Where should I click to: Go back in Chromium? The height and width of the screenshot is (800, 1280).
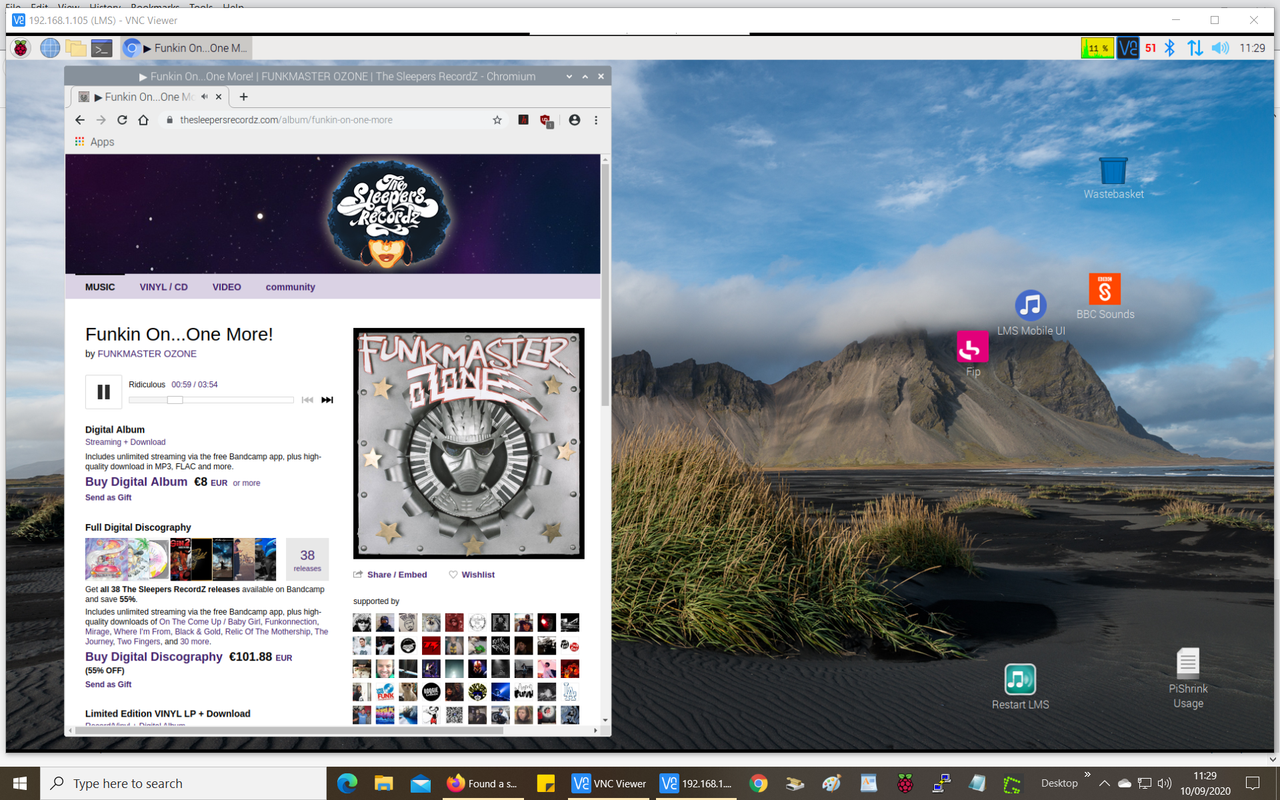pos(80,120)
